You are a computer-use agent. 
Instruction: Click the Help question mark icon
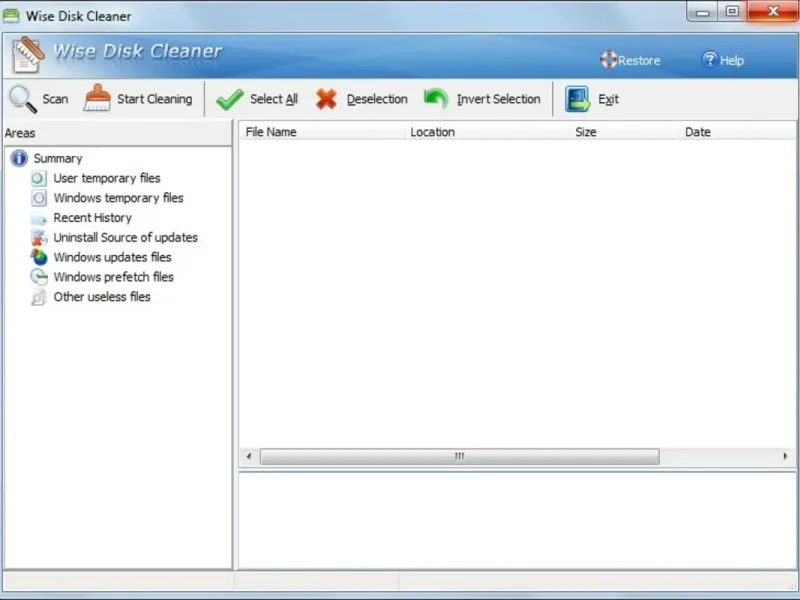709,60
